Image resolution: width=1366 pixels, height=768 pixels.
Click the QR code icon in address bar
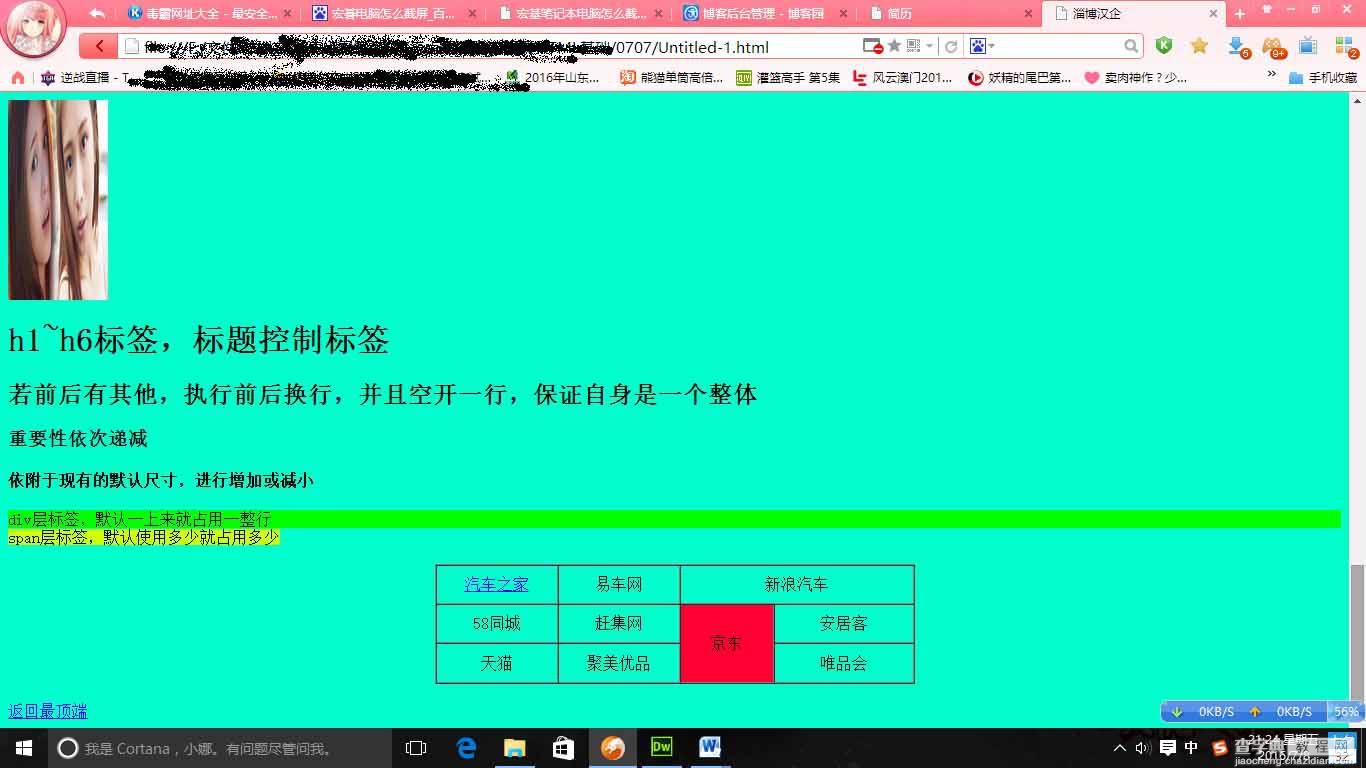coord(913,46)
